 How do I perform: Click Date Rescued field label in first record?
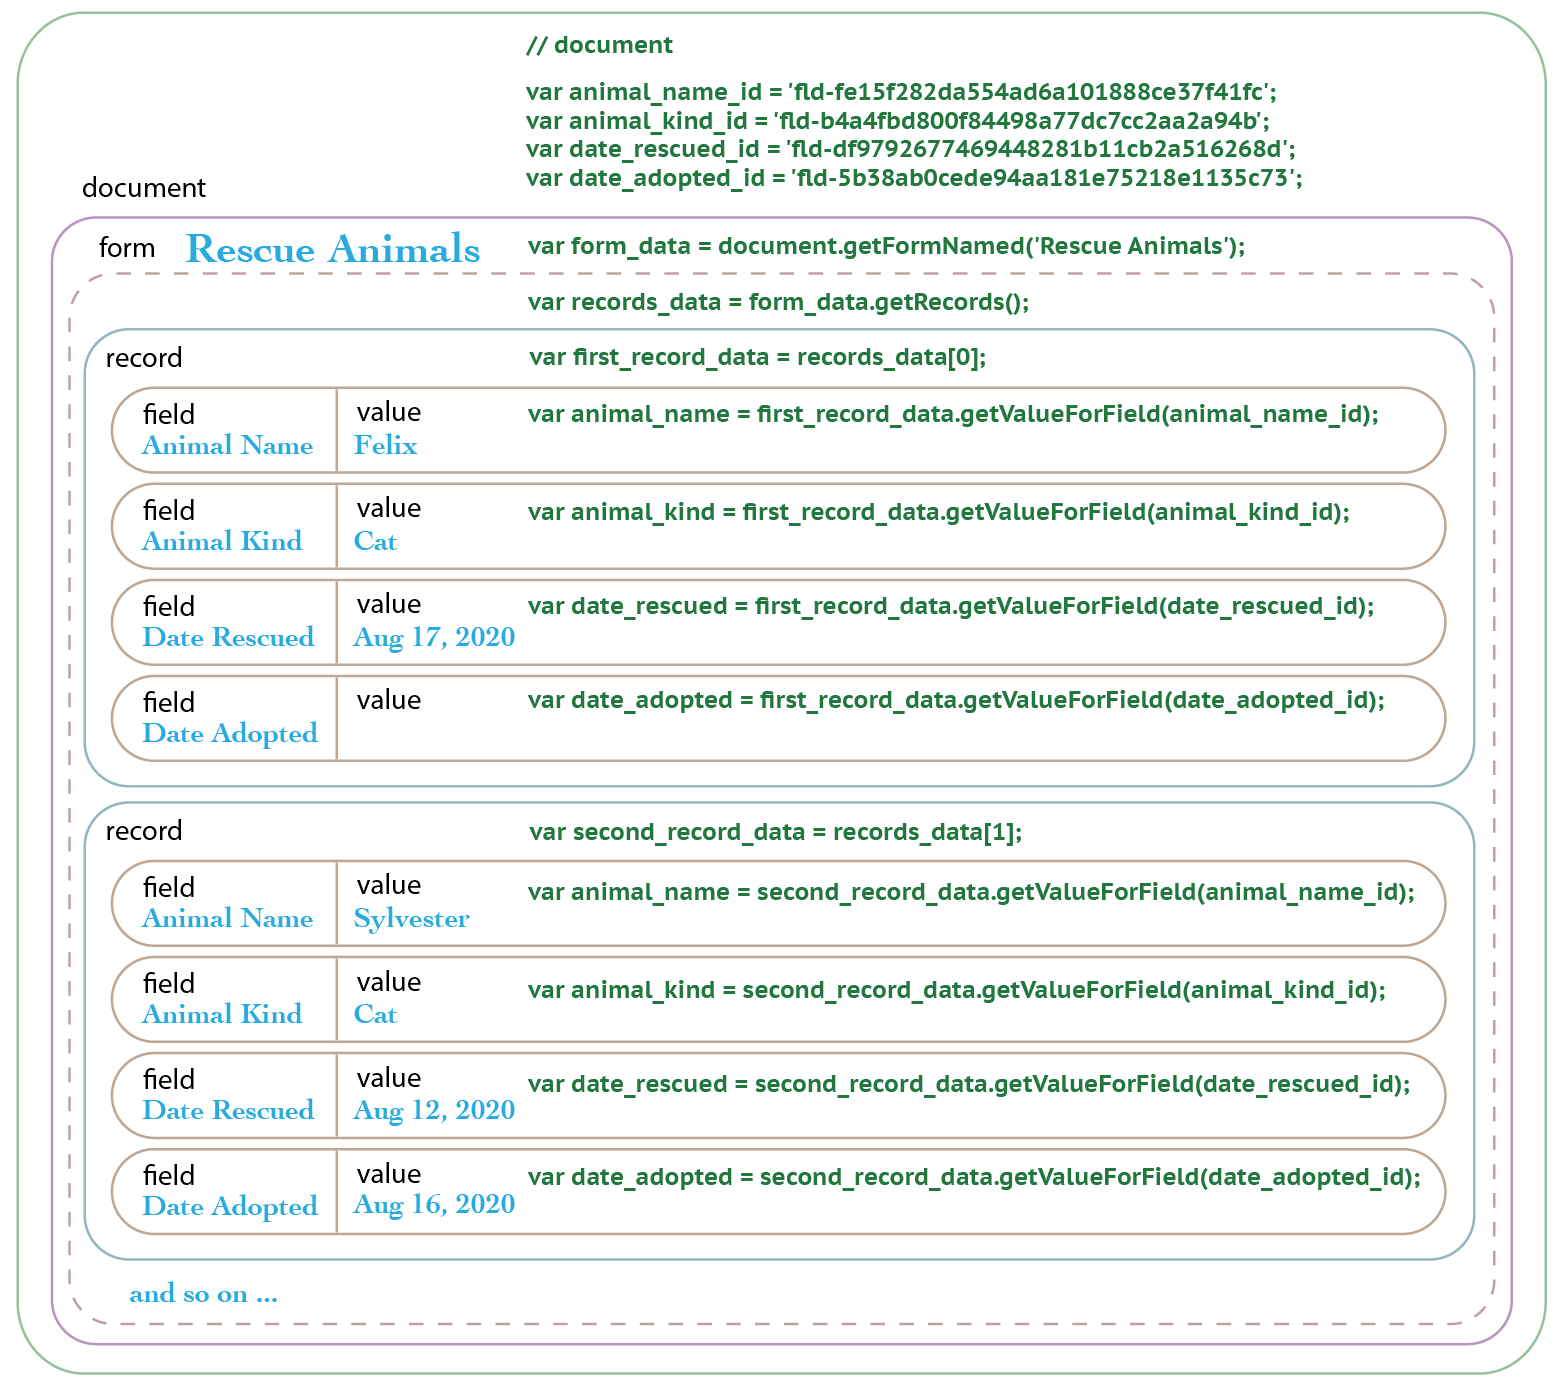coord(228,637)
